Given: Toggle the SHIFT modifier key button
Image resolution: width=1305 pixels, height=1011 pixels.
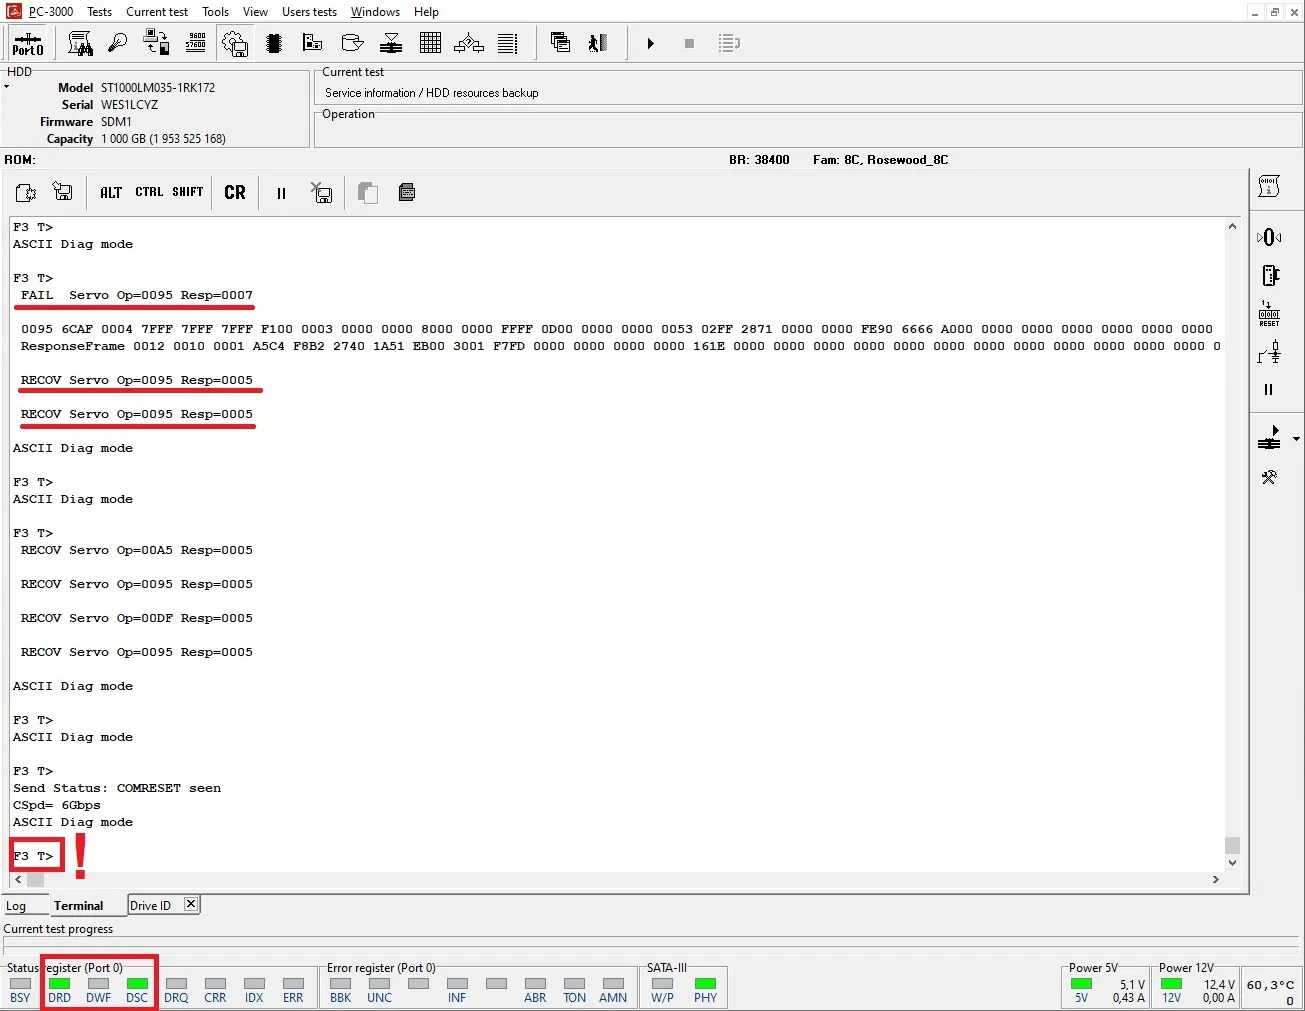Looking at the screenshot, I should point(187,192).
